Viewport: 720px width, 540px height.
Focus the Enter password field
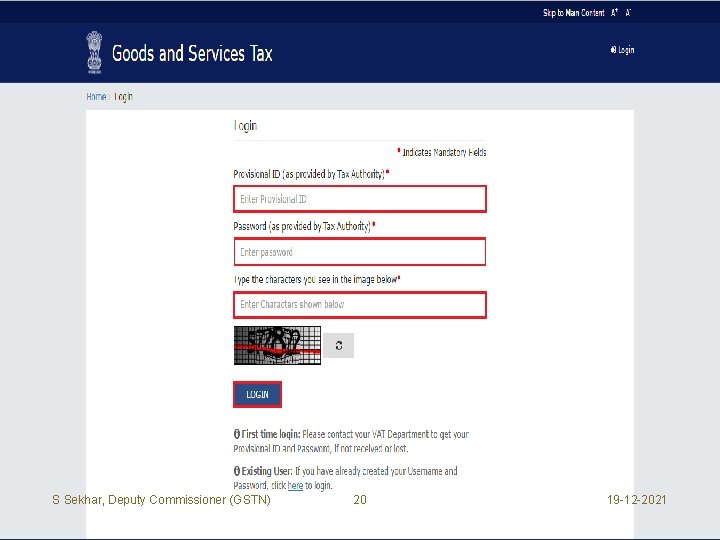(360, 252)
